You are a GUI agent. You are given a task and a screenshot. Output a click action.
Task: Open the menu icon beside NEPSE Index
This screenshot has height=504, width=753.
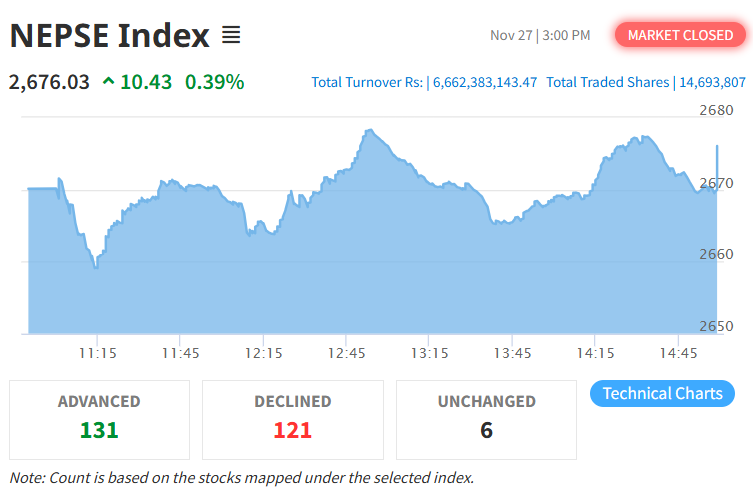tap(231, 37)
